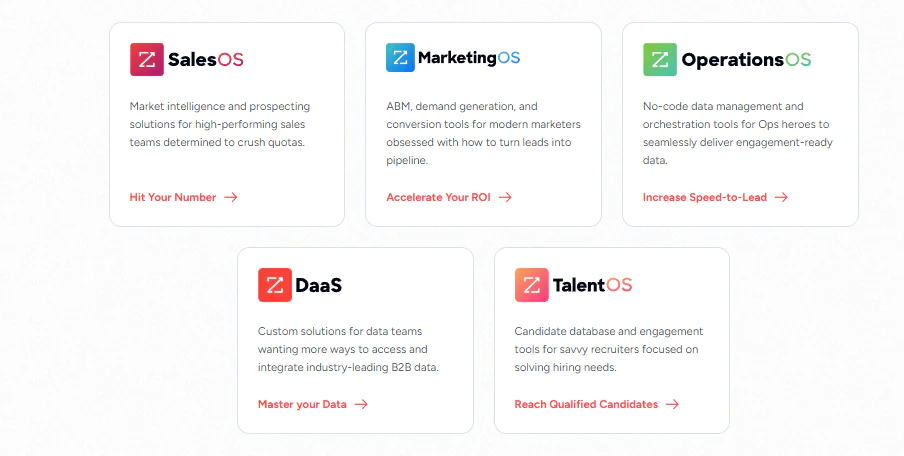Image resolution: width=904 pixels, height=456 pixels.
Task: Open the Increase Speed-to-Lead link
Action: point(705,197)
